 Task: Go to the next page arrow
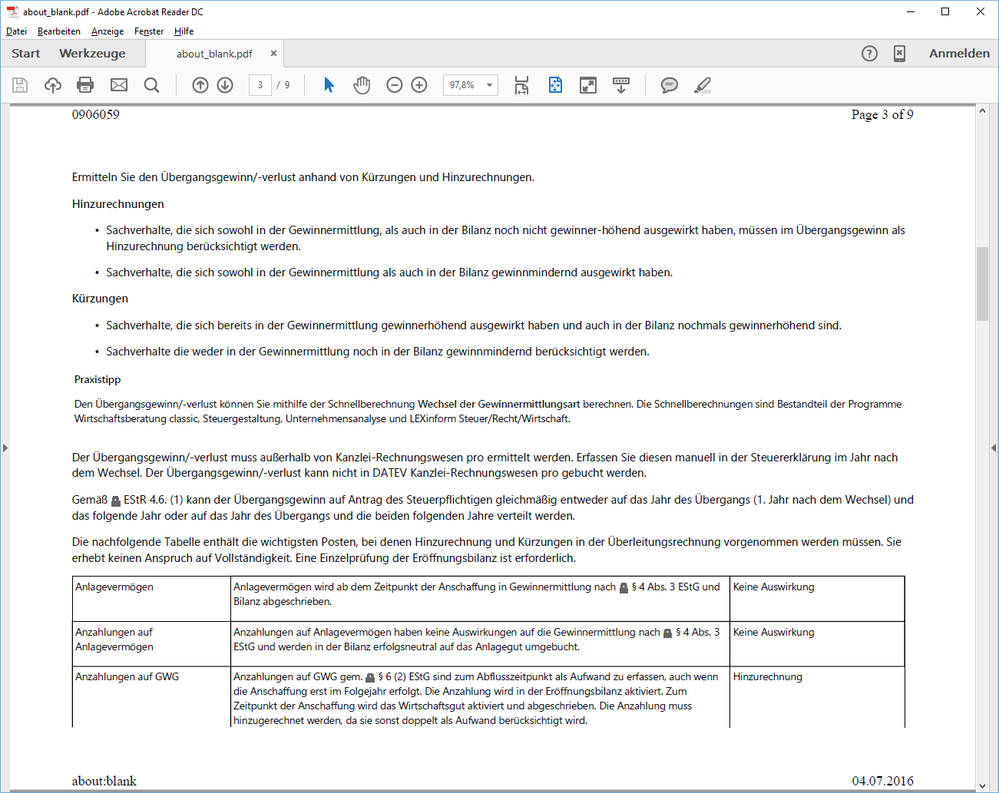[225, 85]
